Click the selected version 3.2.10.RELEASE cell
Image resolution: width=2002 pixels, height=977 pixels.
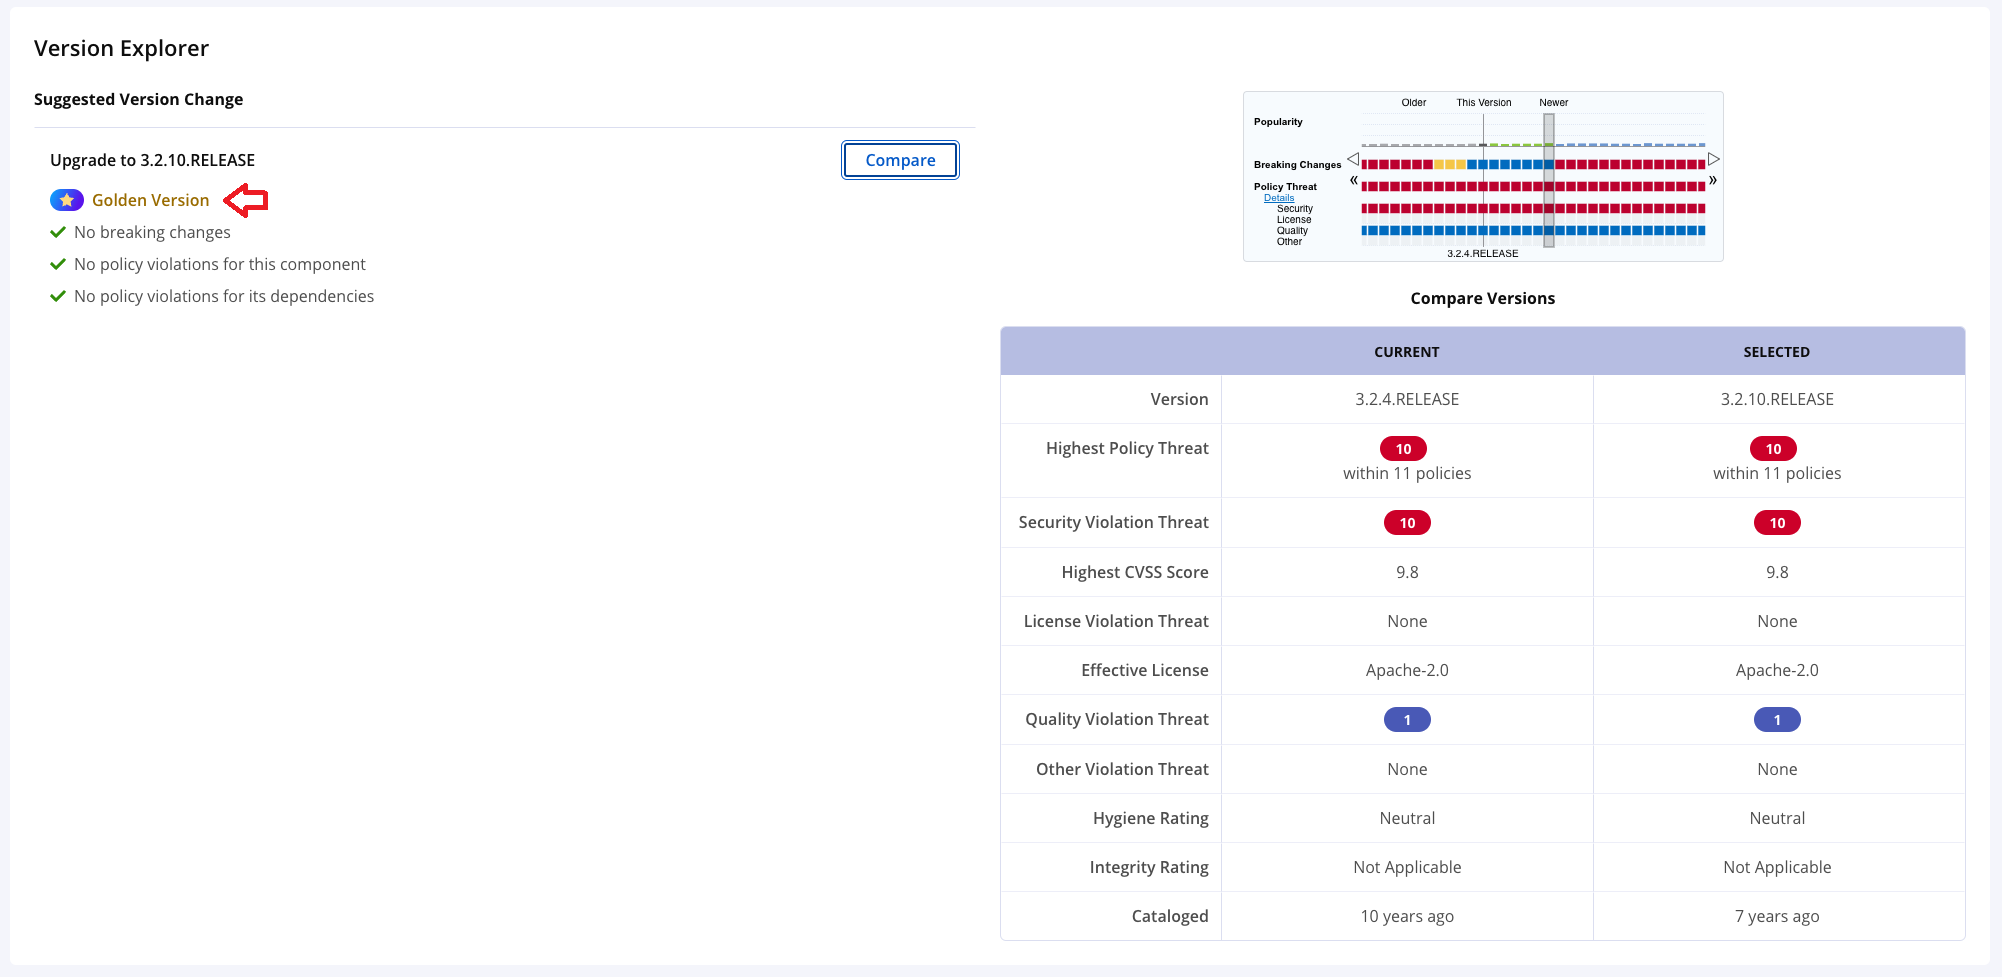coord(1777,399)
